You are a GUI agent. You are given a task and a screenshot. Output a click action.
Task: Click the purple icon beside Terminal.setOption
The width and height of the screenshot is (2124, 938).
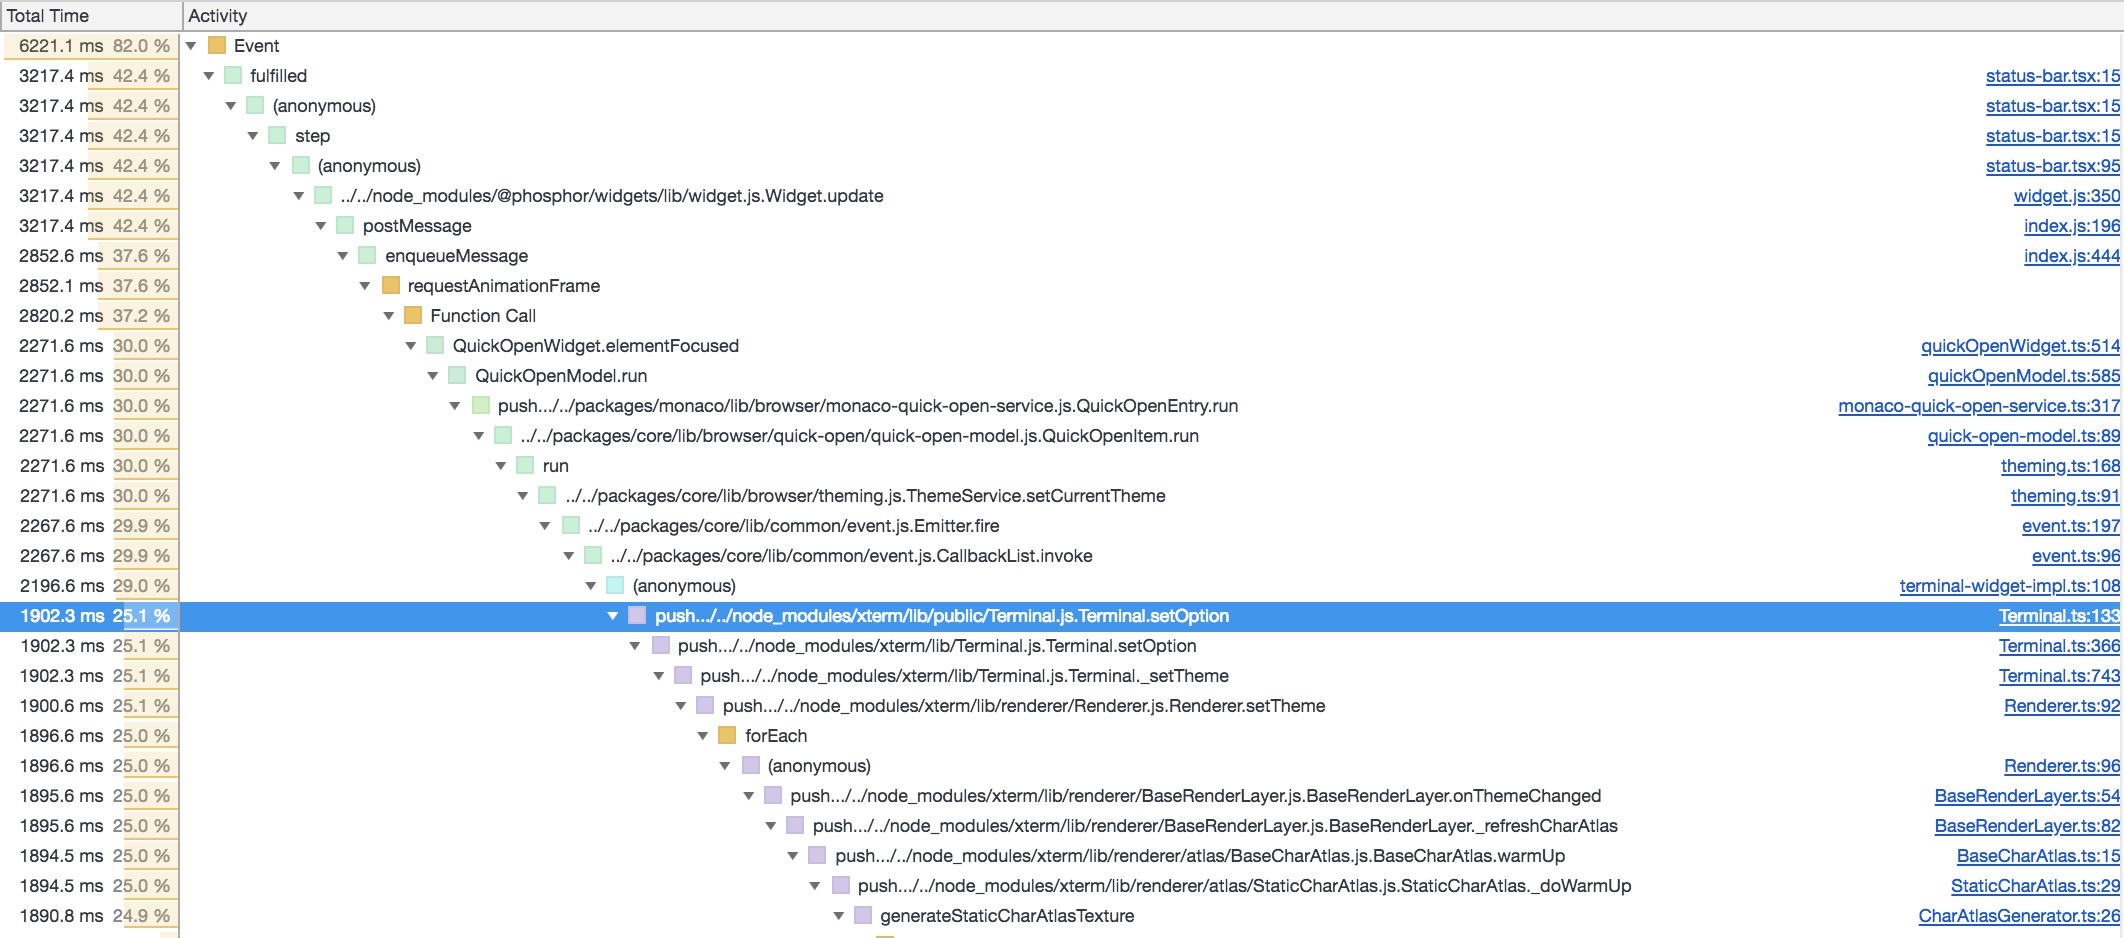[637, 616]
